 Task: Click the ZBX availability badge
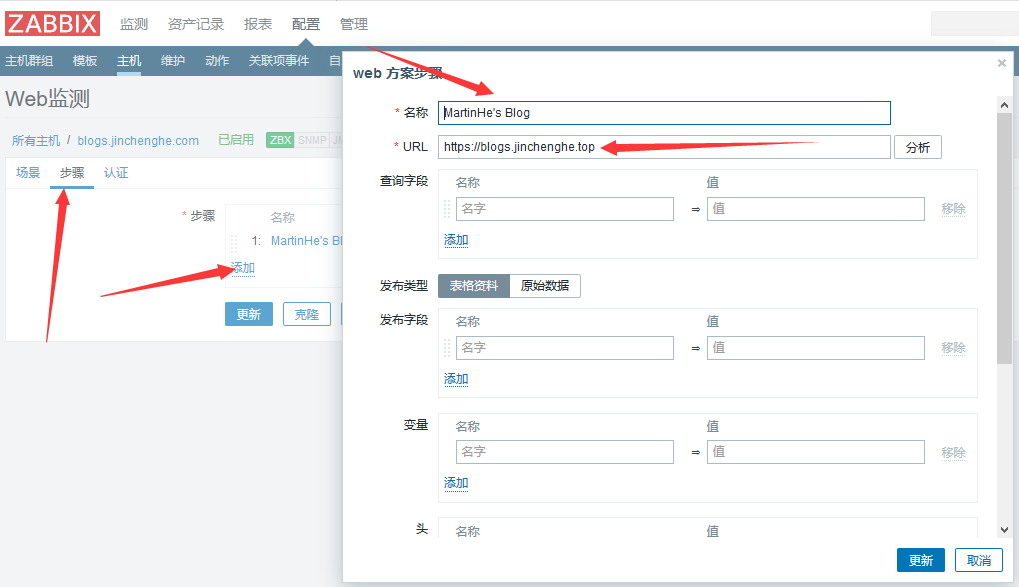pos(280,140)
